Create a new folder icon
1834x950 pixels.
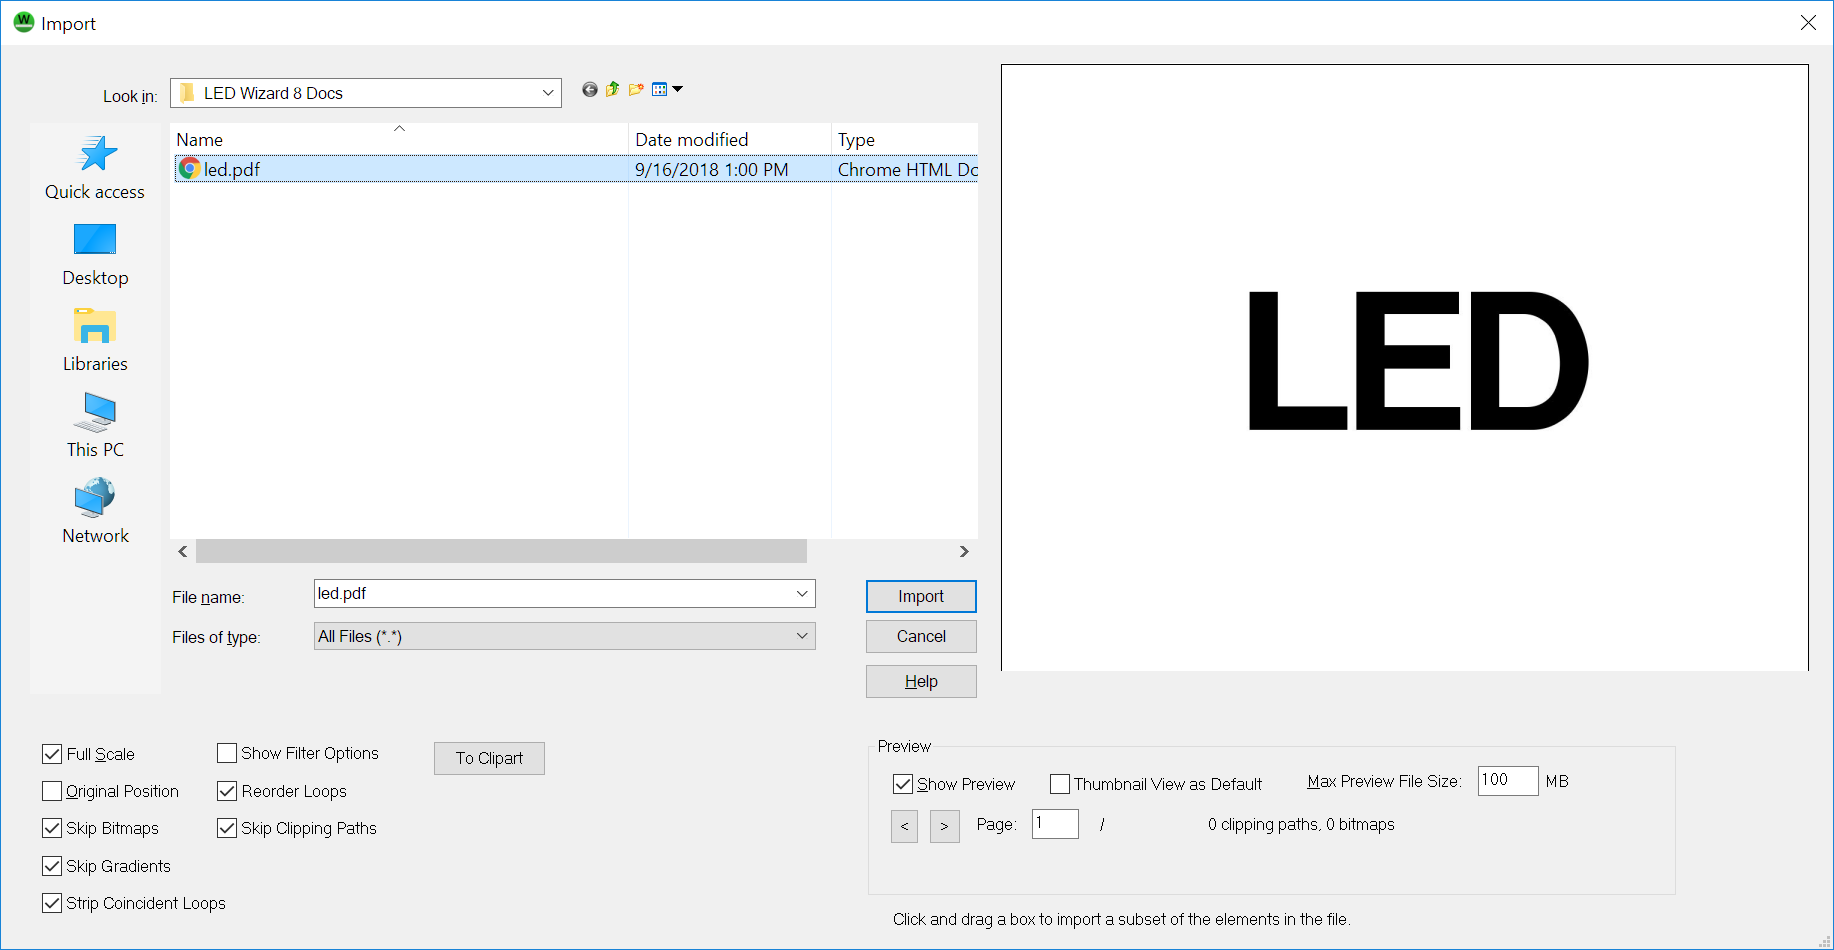click(x=636, y=90)
